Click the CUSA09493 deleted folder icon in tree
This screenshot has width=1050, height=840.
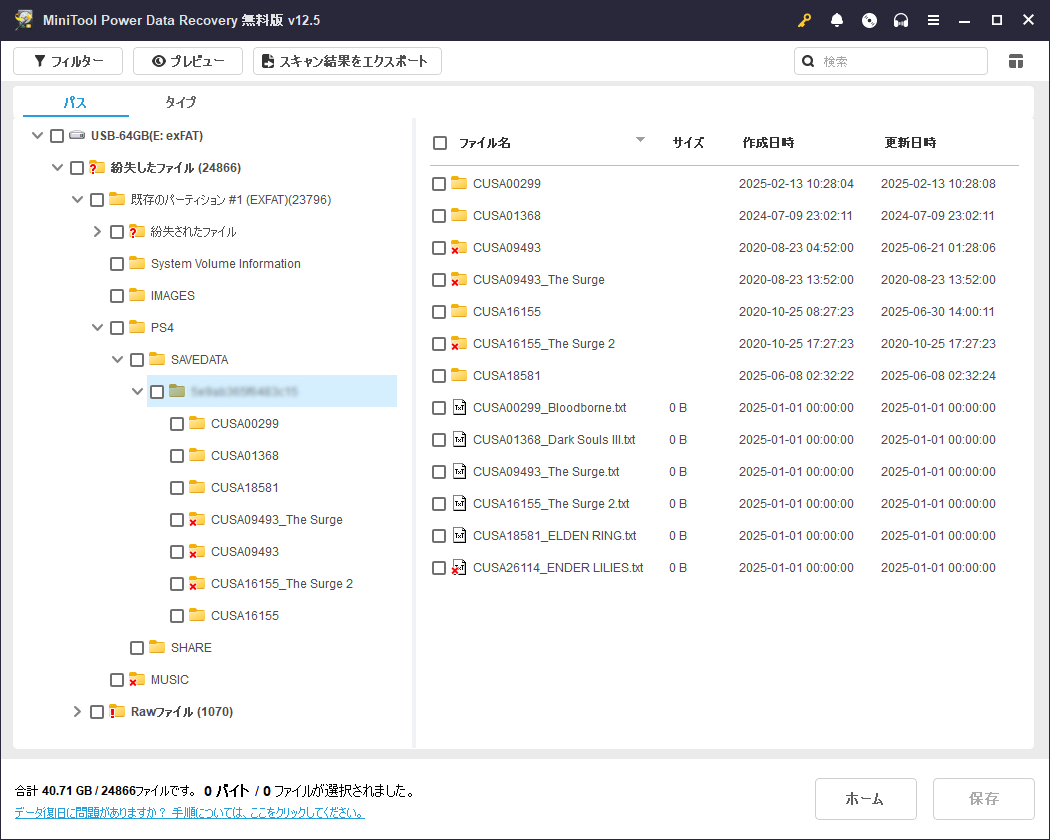pos(196,551)
